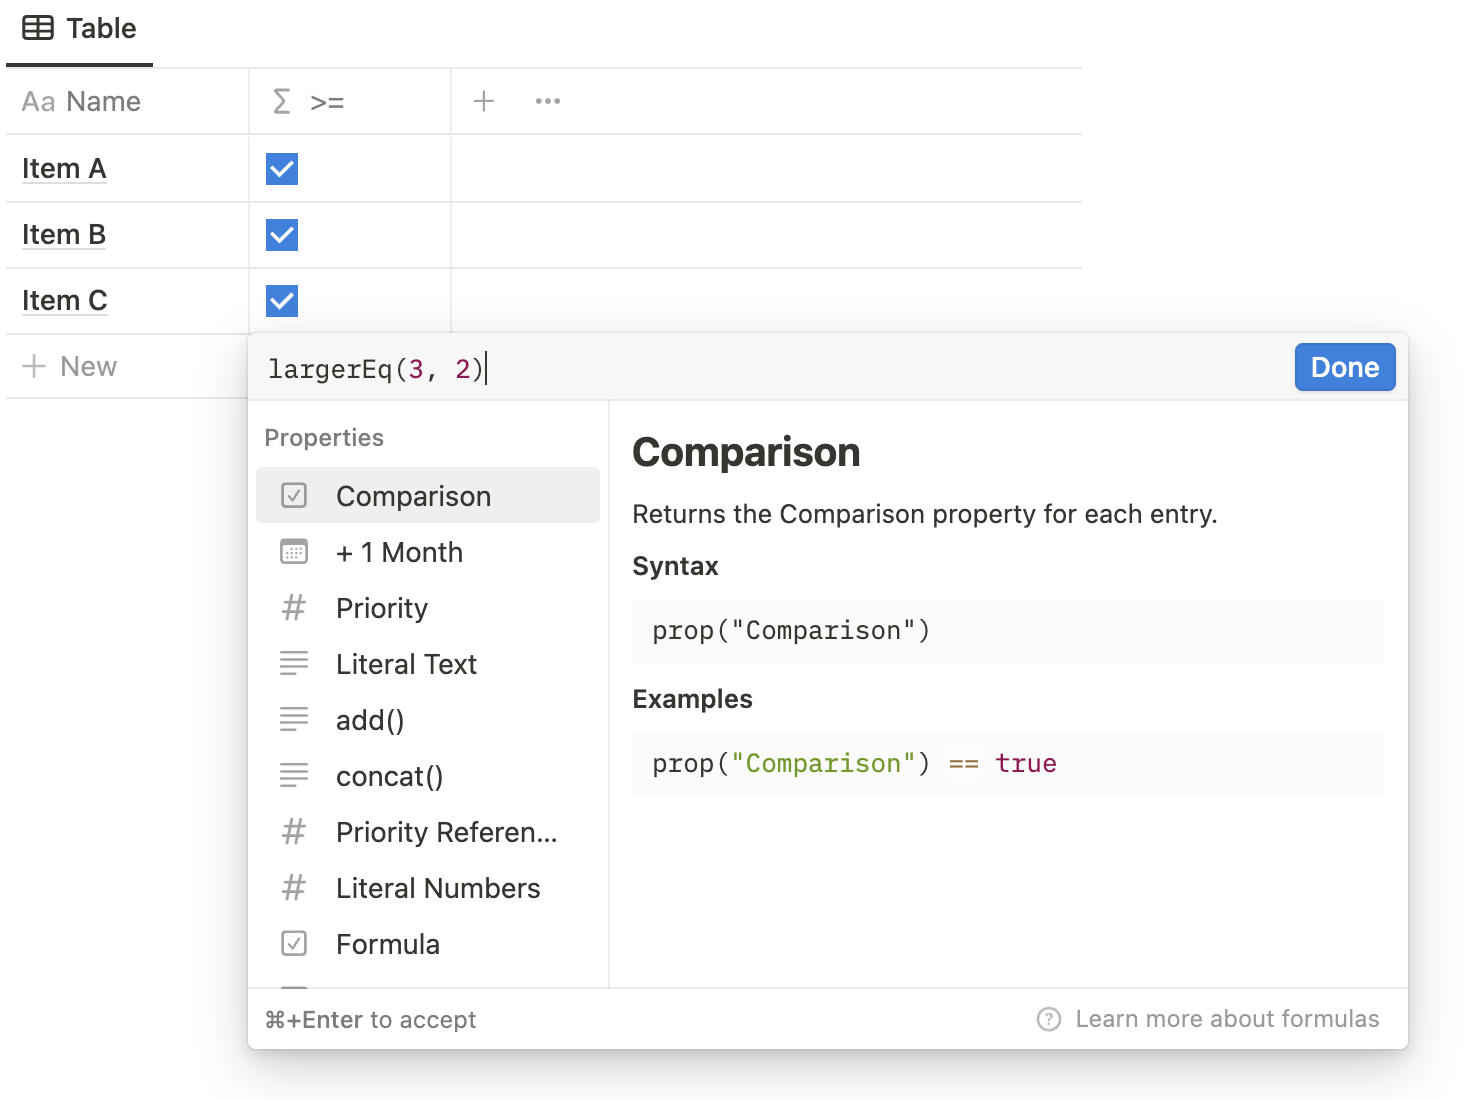Uncheck the checkbox for Item B
The height and width of the screenshot is (1100, 1468).
[x=281, y=235]
